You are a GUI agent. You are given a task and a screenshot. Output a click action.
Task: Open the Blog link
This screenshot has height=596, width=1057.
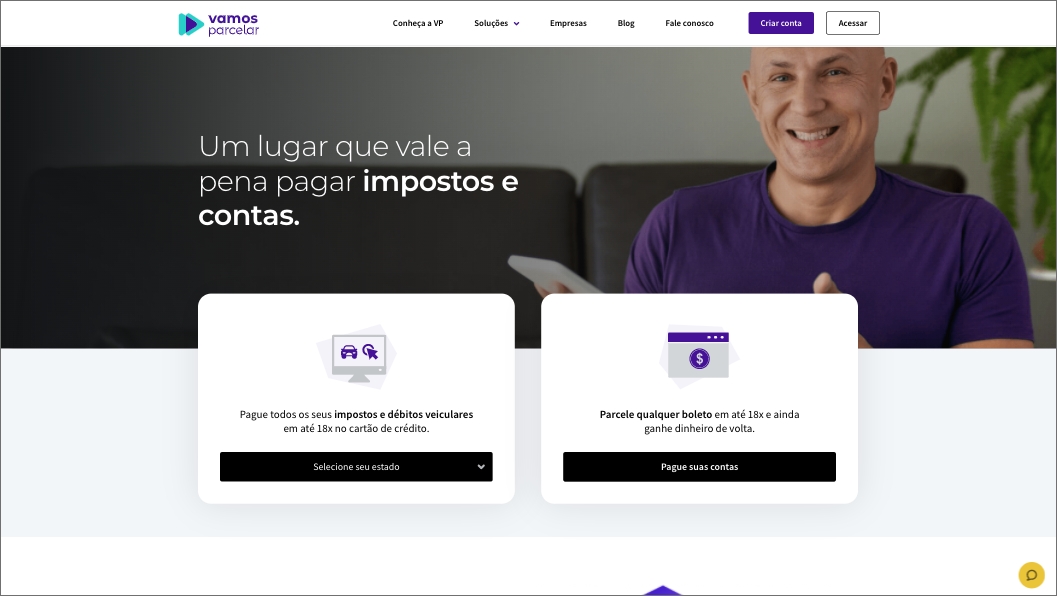click(x=626, y=23)
